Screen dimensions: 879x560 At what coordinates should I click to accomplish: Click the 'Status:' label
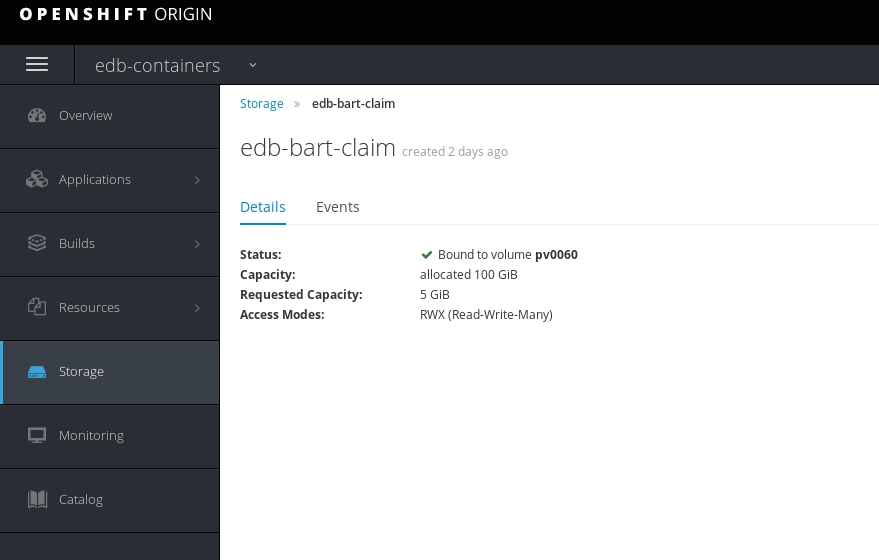coord(261,254)
